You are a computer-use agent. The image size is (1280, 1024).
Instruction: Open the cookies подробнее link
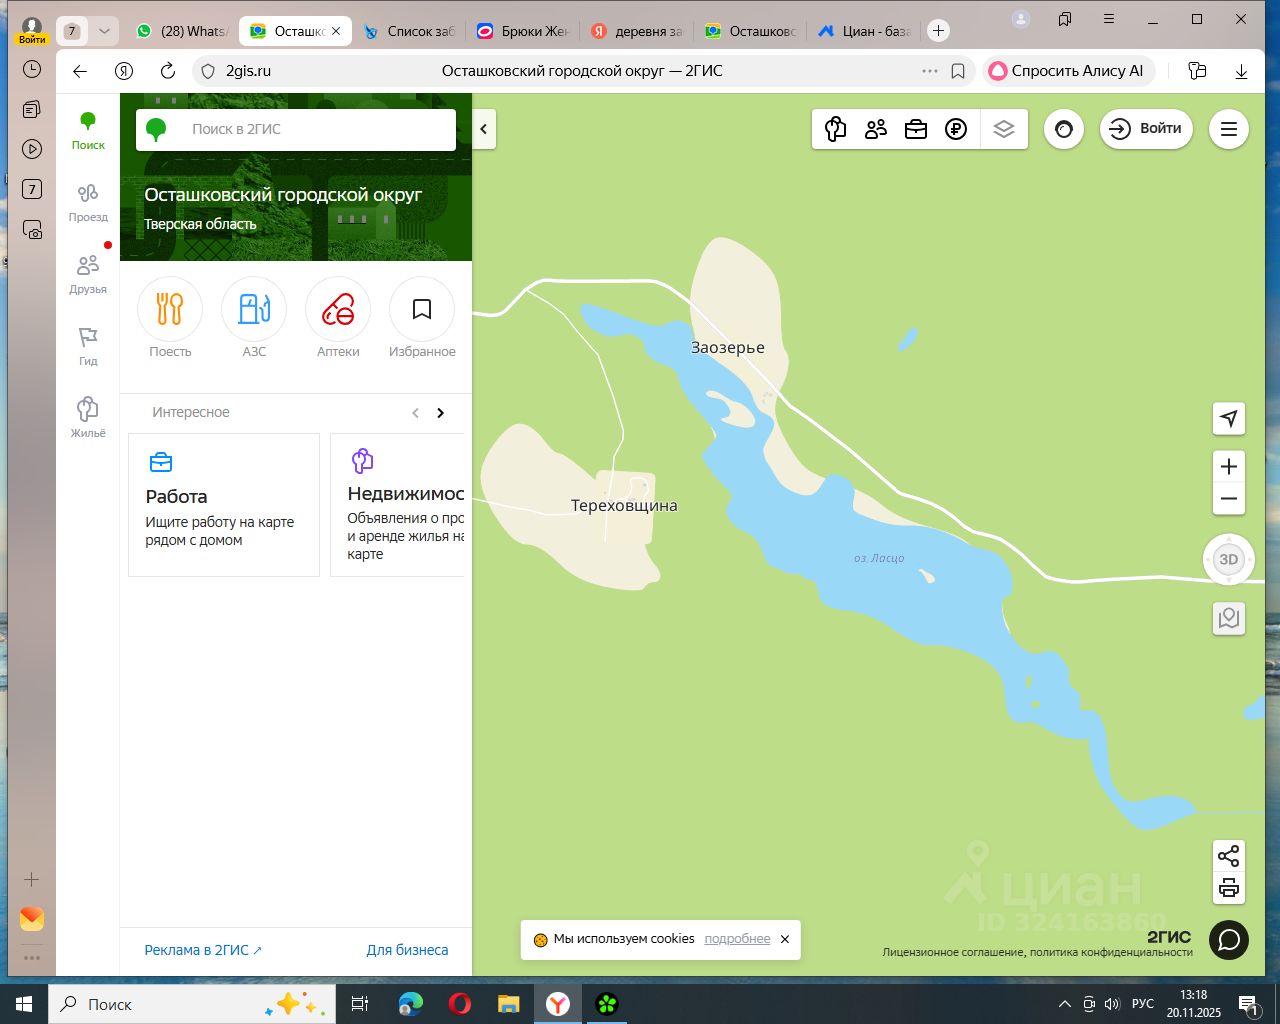coord(737,939)
